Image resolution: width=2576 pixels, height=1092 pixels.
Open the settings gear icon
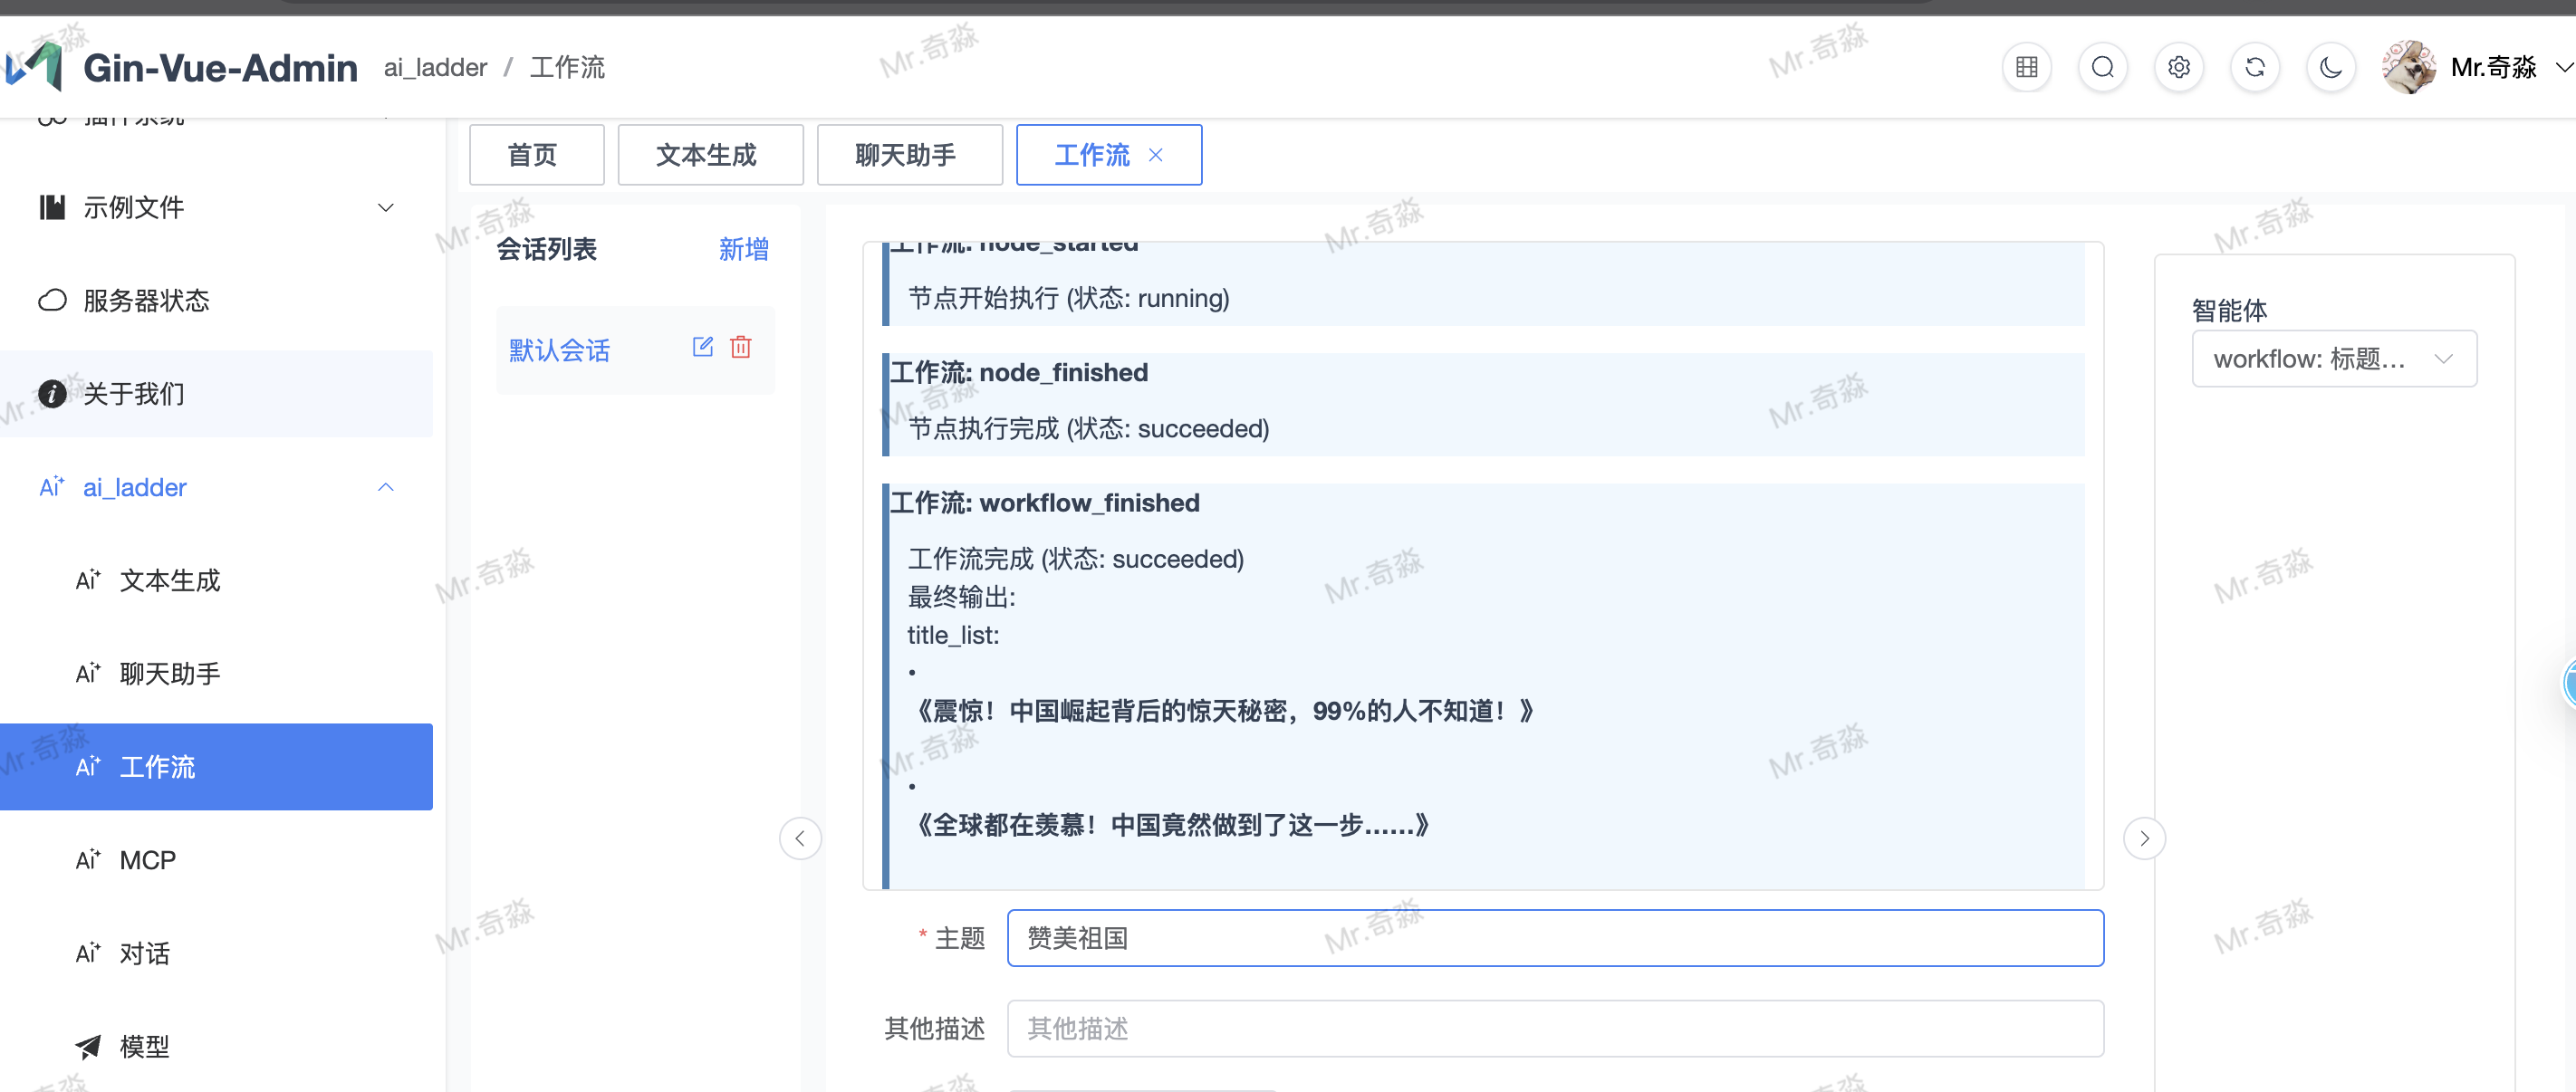tap(2178, 67)
